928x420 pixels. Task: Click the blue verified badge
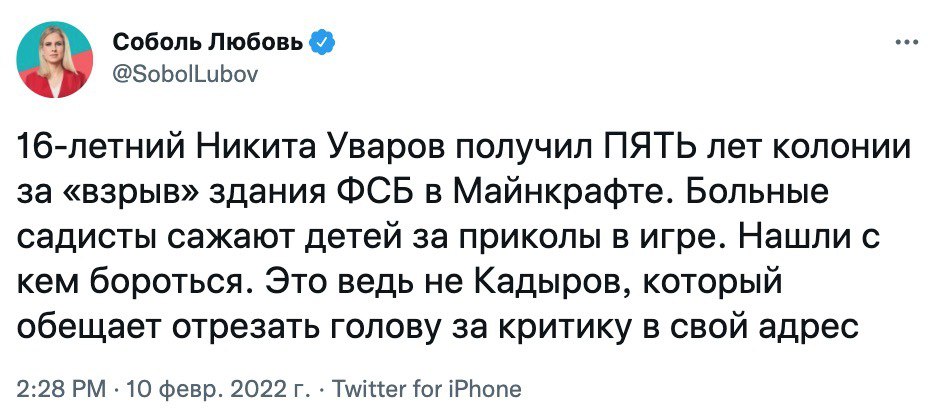point(322,43)
